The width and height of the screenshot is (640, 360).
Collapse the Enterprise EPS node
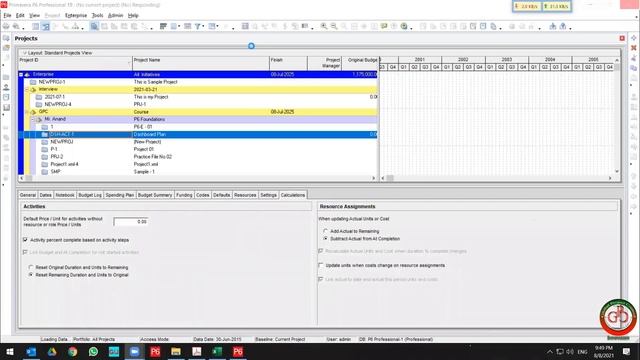(21, 75)
